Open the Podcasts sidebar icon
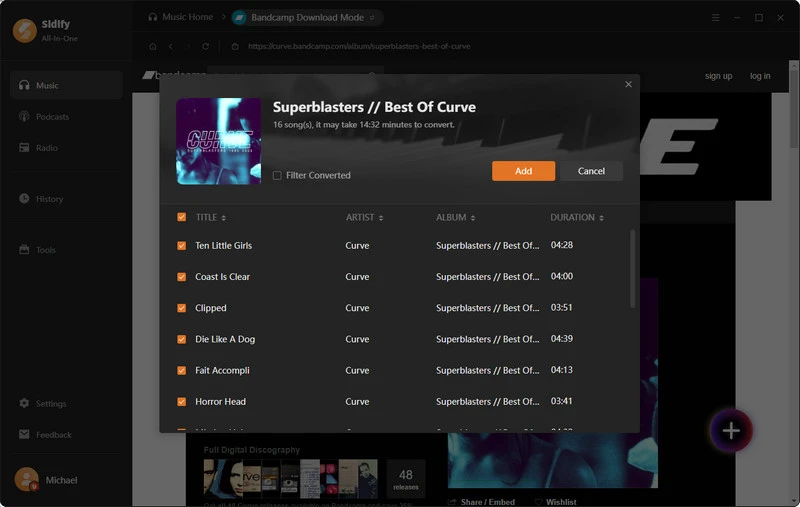Image resolution: width=800 pixels, height=507 pixels. pyautogui.click(x=24, y=116)
